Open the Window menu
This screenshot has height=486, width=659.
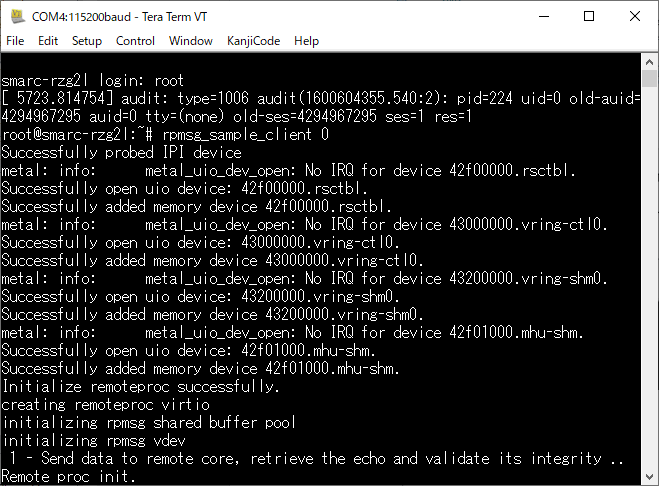click(190, 41)
